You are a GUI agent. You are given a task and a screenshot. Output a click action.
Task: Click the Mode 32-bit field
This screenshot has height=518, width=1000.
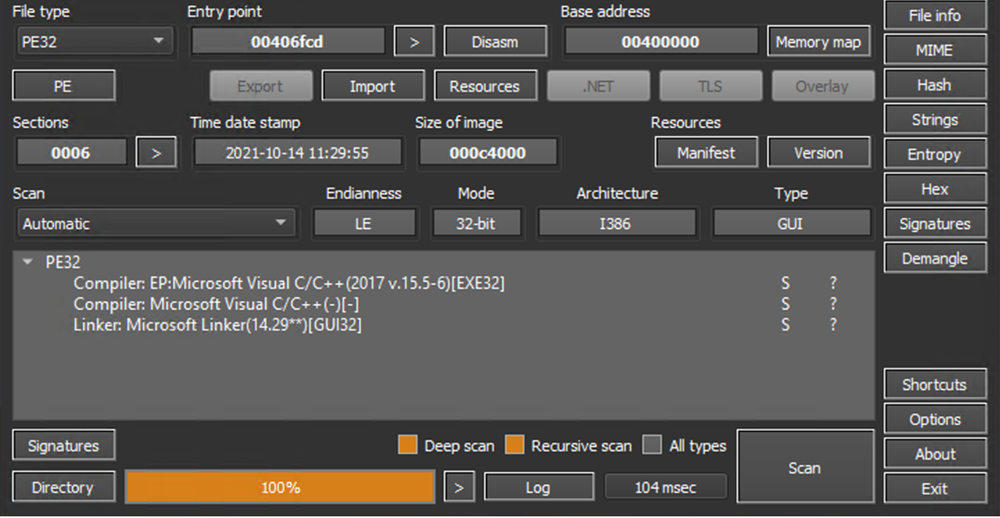coord(476,223)
